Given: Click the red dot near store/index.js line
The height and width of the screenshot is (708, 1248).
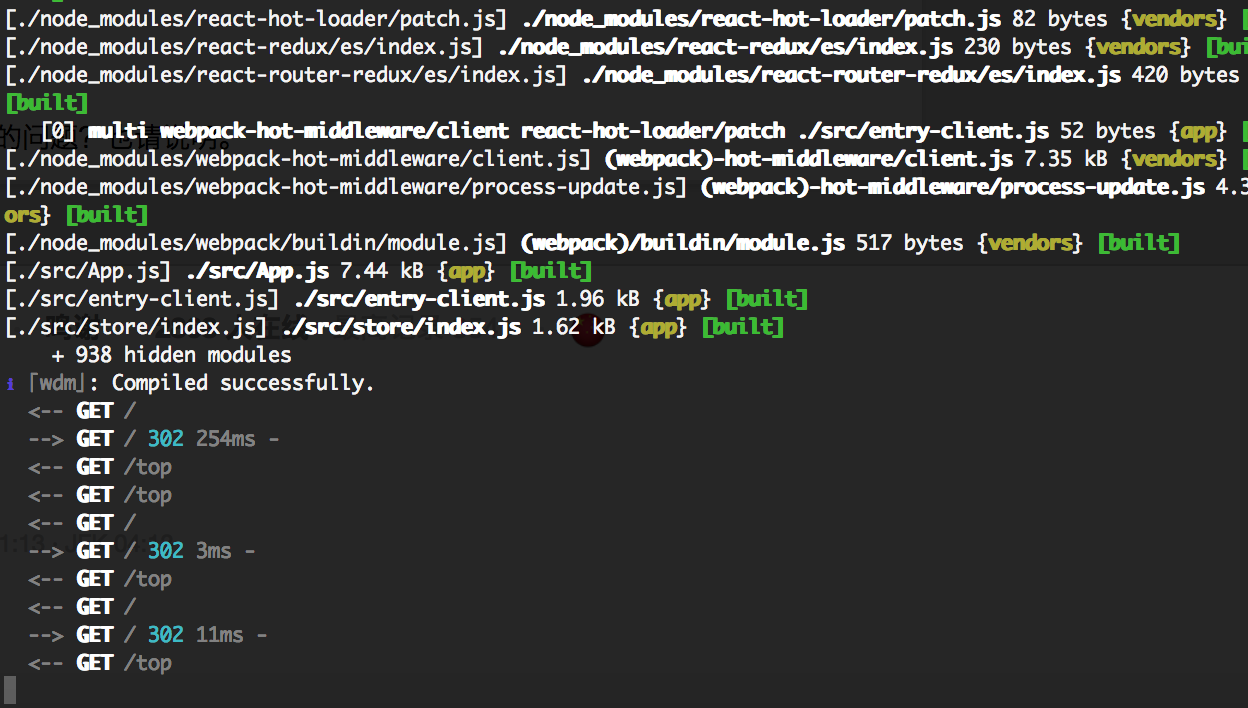Looking at the screenshot, I should click(x=588, y=330).
